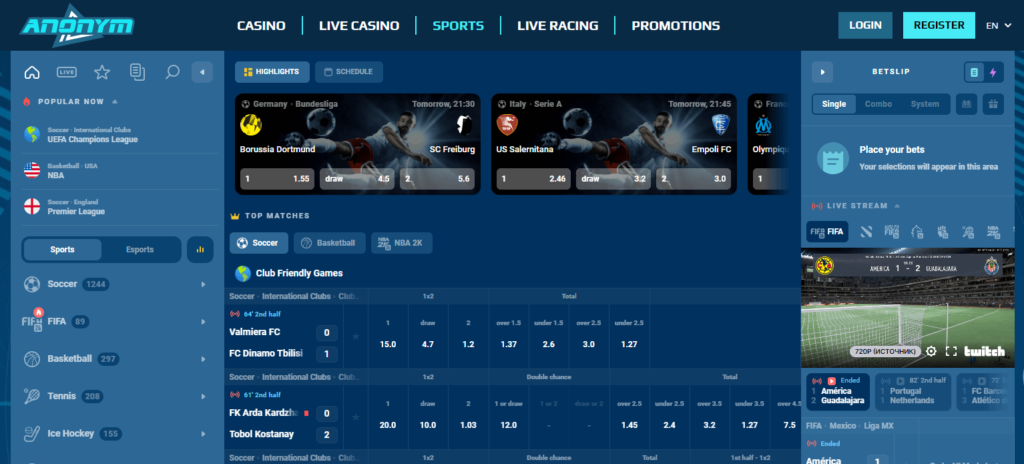Click the SC Freiburg team crest
Viewport: 1024px width, 464px height.
[464, 124]
